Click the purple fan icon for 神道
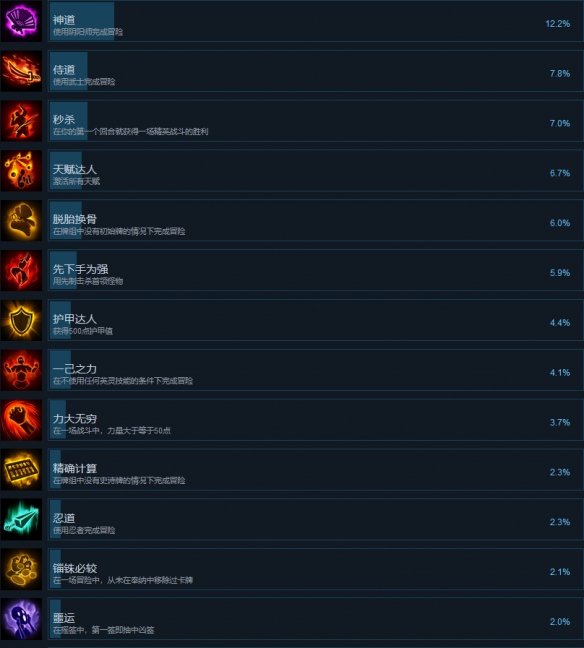 21,21
